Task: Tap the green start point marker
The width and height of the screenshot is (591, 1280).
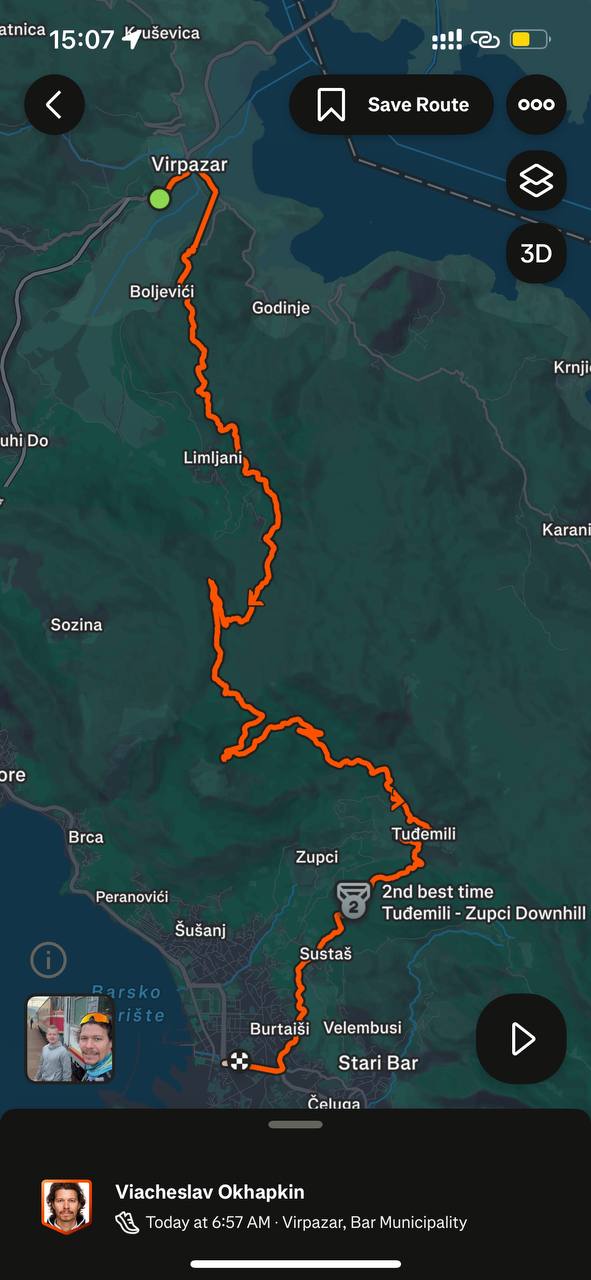Action: pyautogui.click(x=159, y=199)
